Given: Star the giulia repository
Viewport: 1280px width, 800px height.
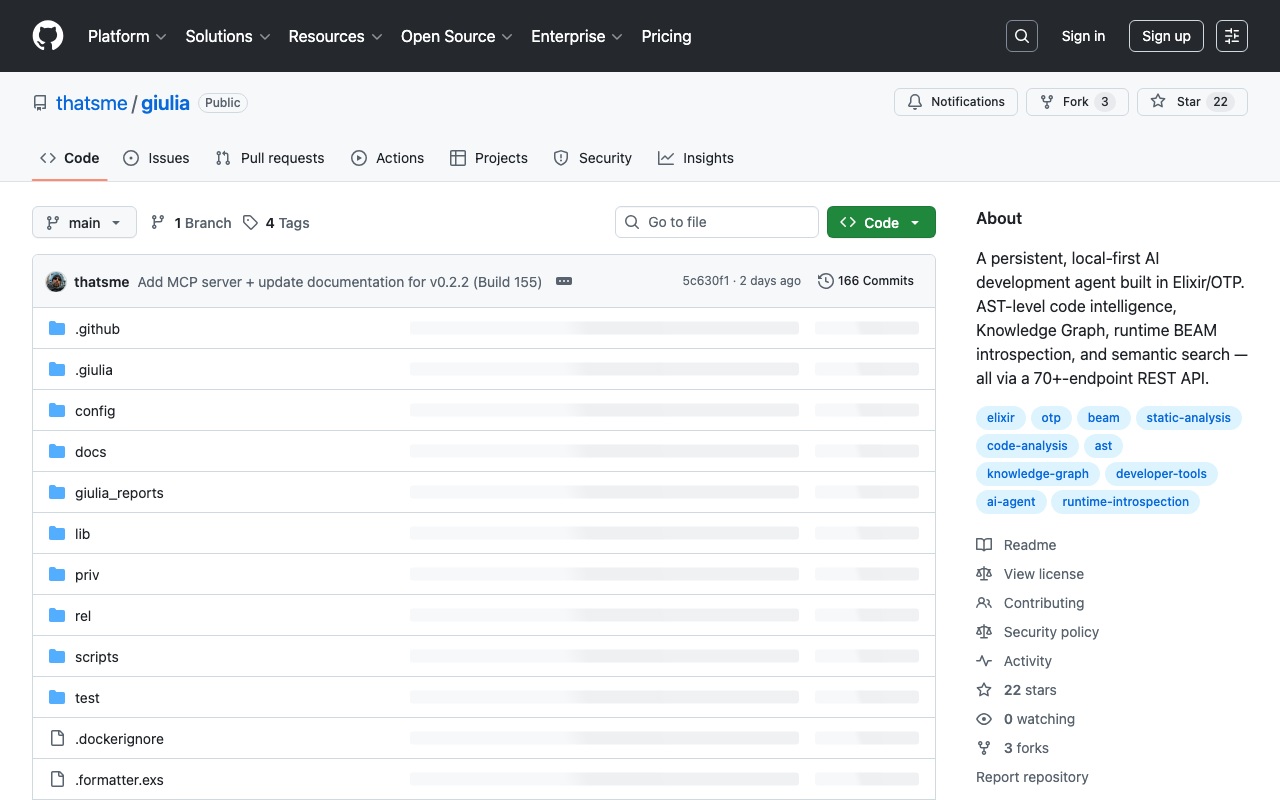Looking at the screenshot, I should tap(1192, 101).
